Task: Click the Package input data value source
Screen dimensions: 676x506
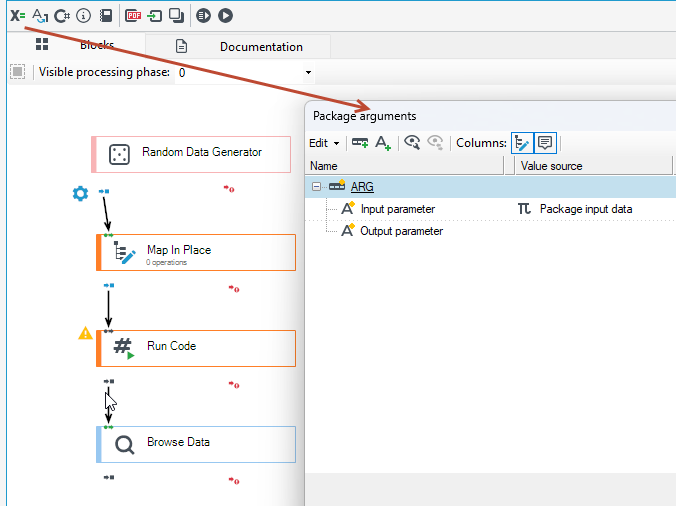Action: click(x=585, y=209)
